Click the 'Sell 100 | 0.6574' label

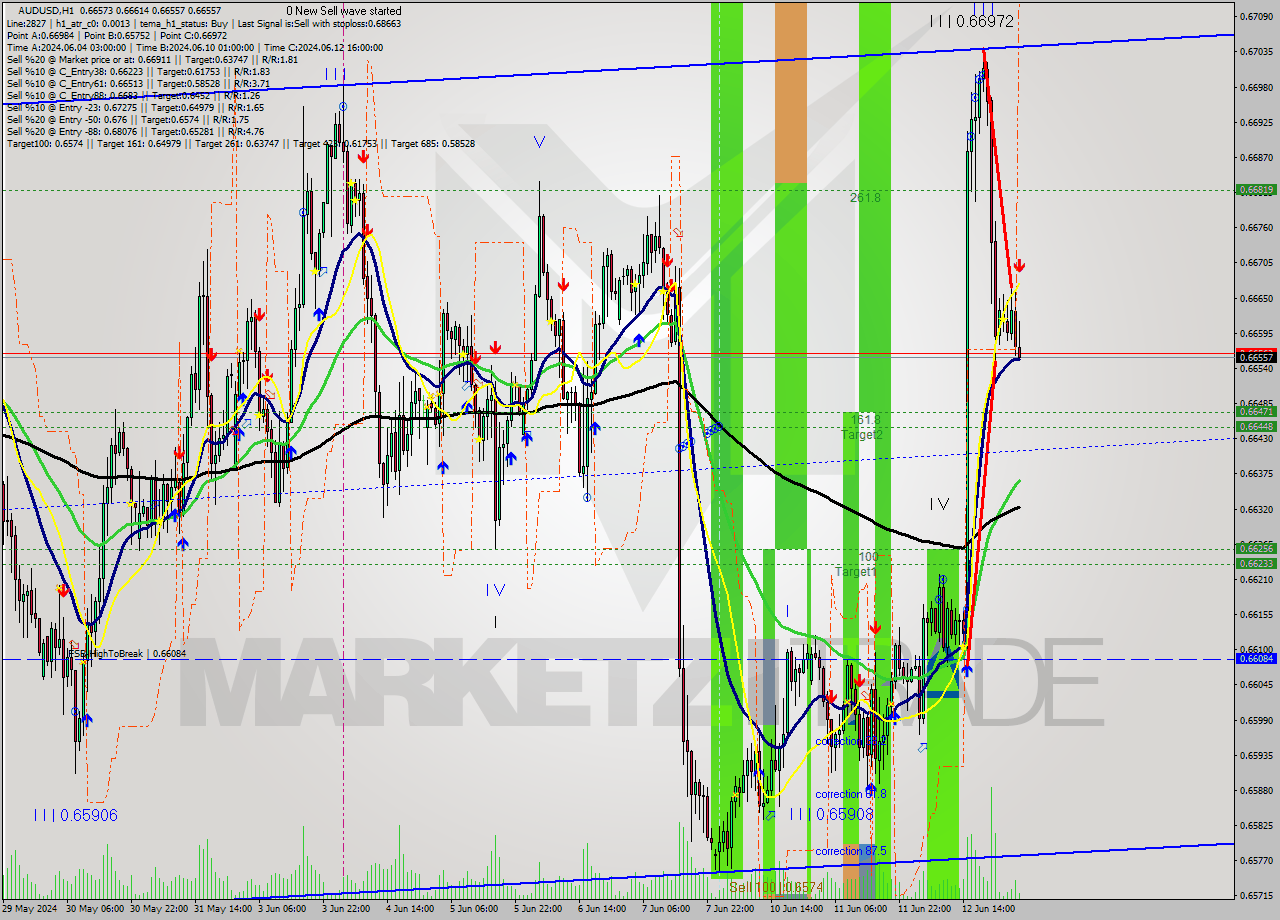tap(775, 887)
